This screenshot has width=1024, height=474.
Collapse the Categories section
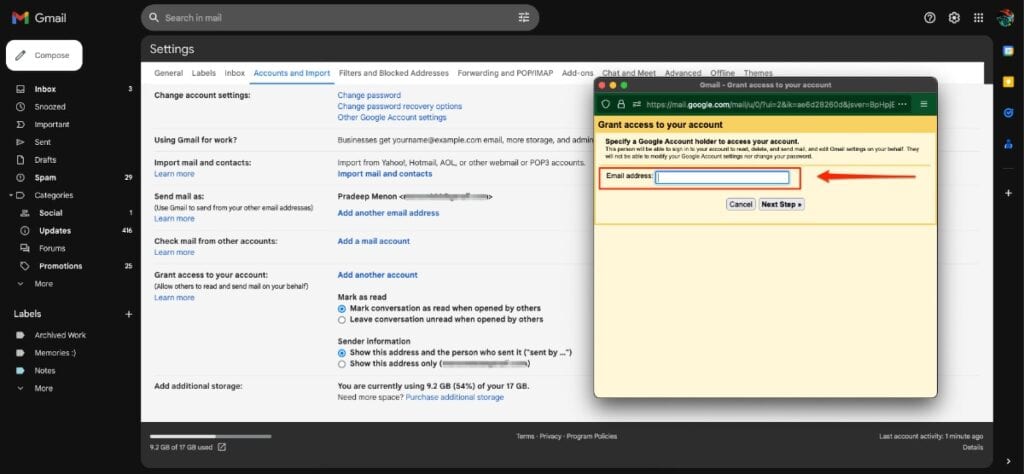tap(11, 195)
